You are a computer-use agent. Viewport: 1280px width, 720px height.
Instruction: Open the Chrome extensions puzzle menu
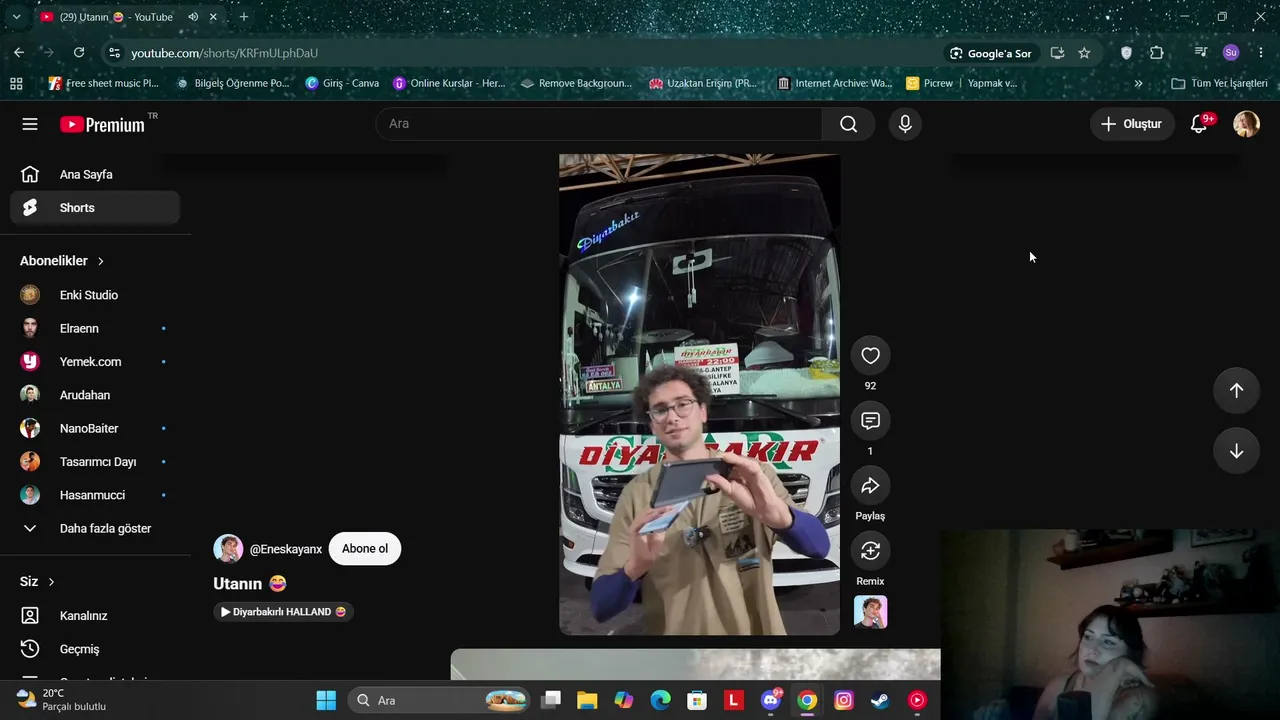pyautogui.click(x=1157, y=53)
